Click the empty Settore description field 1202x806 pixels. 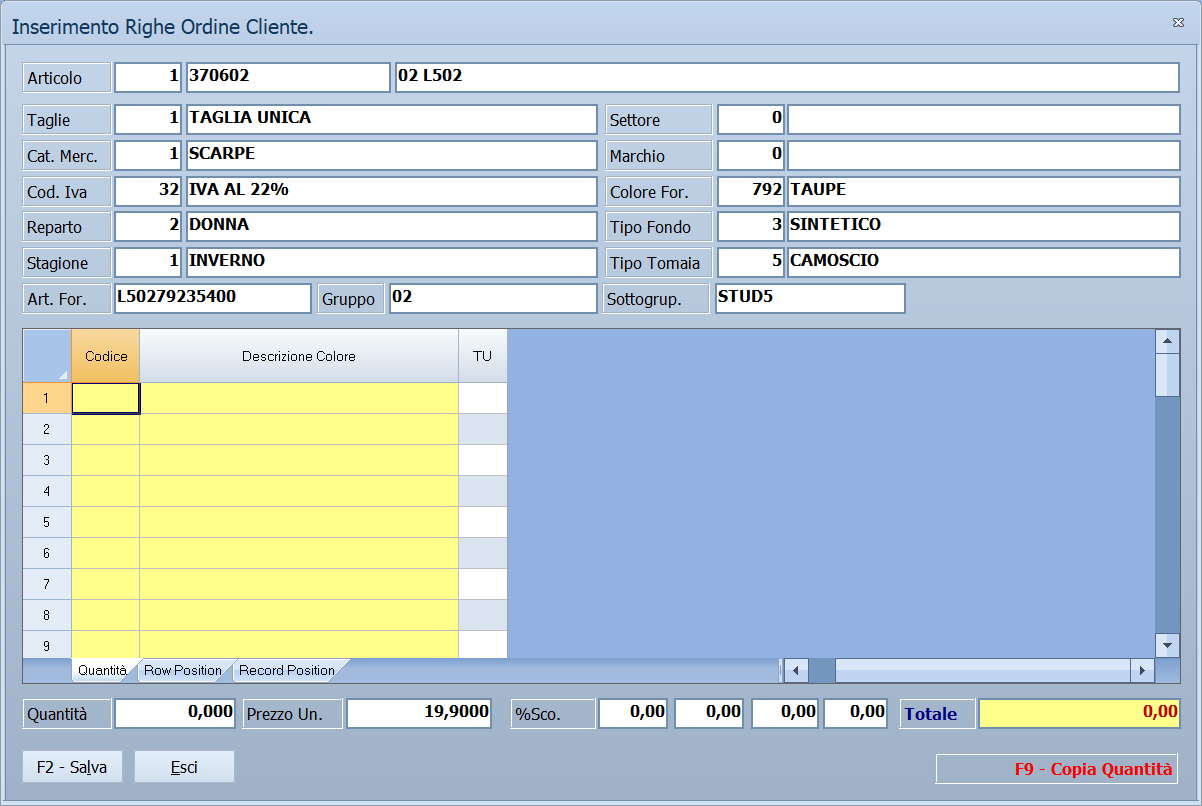click(984, 119)
